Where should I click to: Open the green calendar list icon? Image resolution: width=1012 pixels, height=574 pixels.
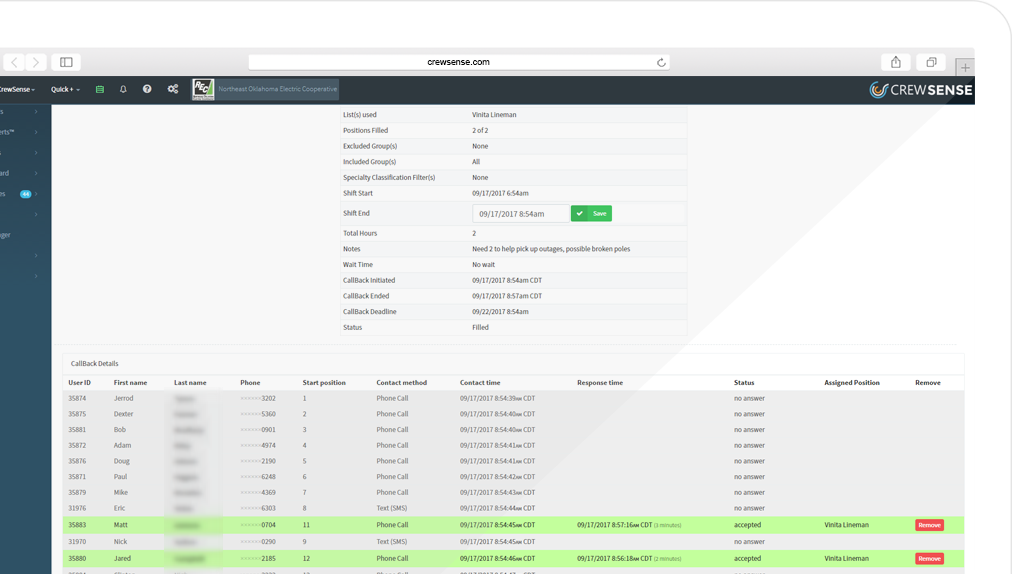click(x=100, y=89)
